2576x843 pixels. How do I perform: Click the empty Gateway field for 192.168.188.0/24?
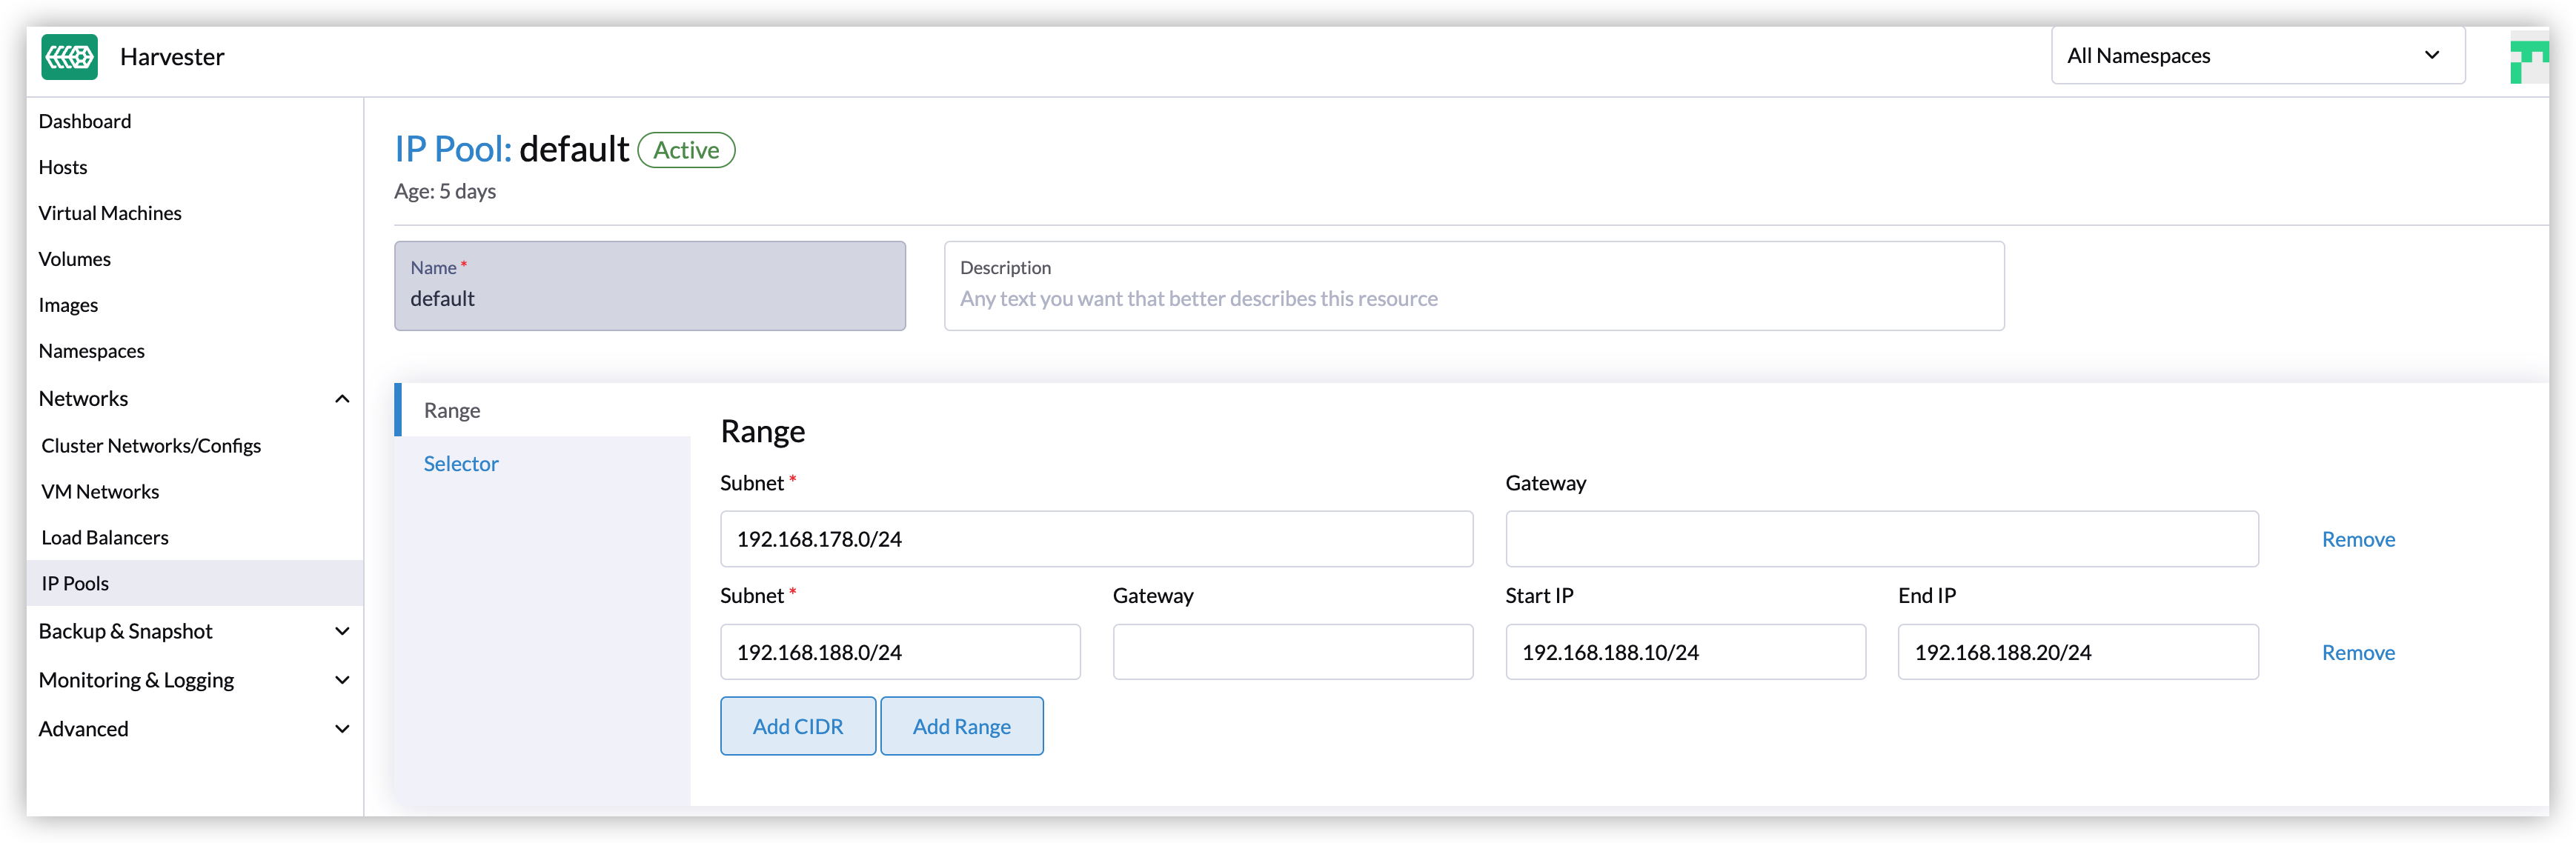[1292, 651]
